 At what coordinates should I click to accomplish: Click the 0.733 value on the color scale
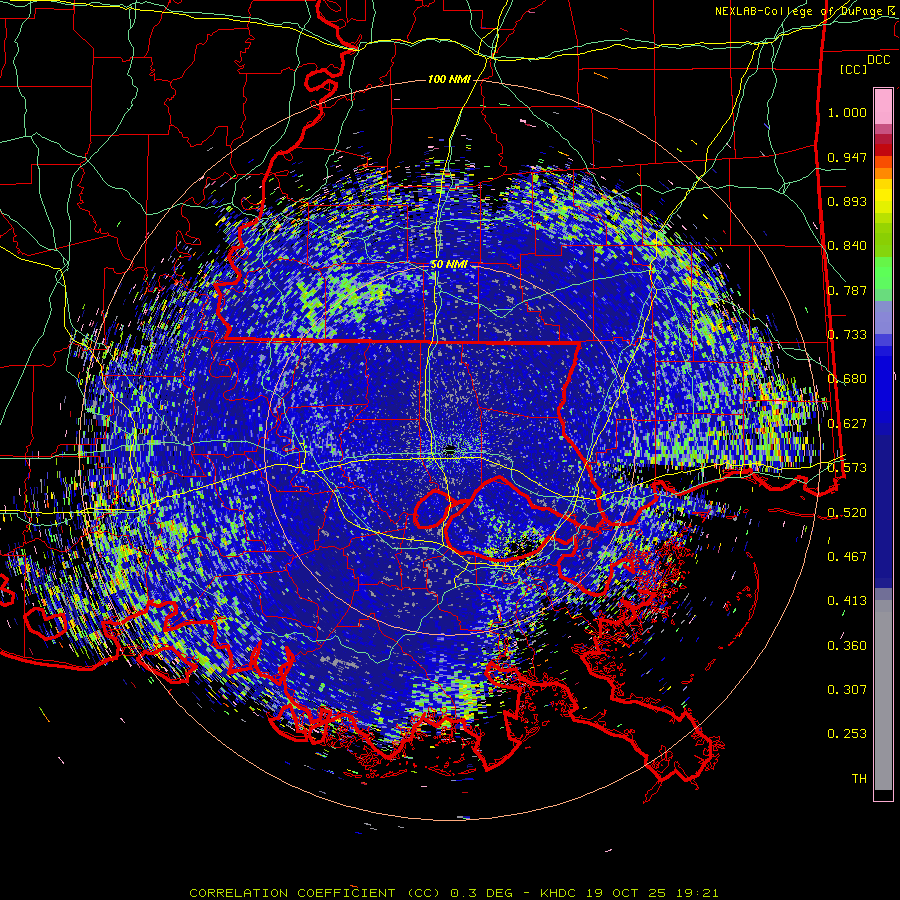tap(847, 335)
